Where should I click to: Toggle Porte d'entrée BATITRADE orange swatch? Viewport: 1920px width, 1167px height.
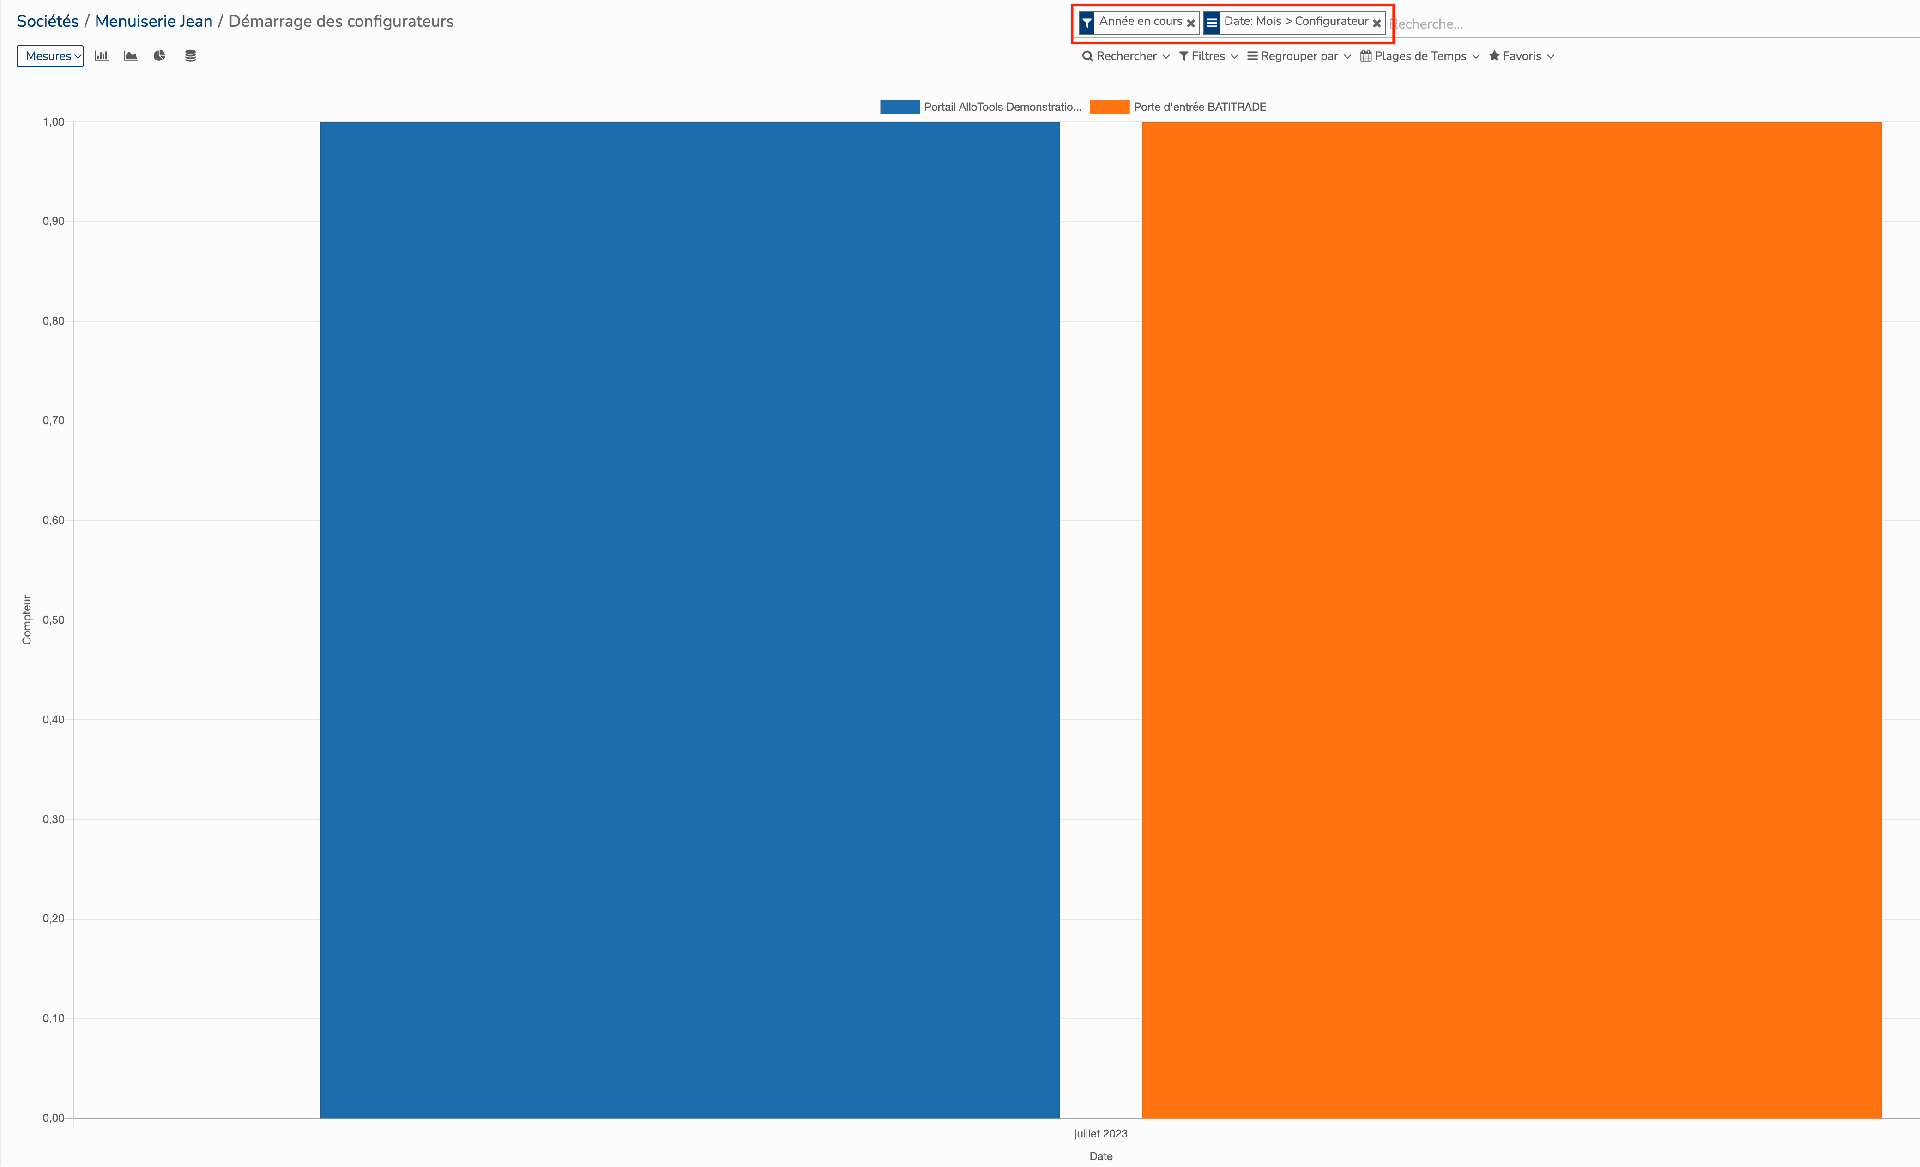click(x=1110, y=107)
